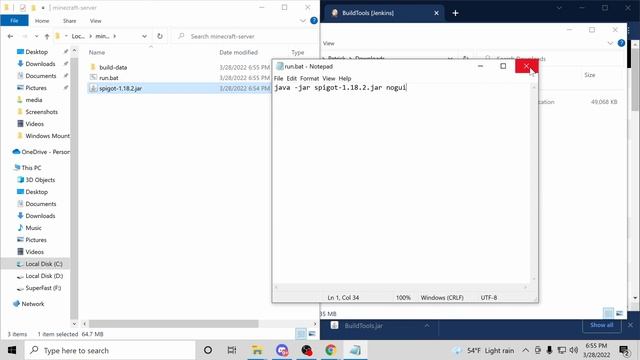Viewport: 640px width, 360px height.
Task: Open Chrome from the taskbar
Action: (x=331, y=350)
